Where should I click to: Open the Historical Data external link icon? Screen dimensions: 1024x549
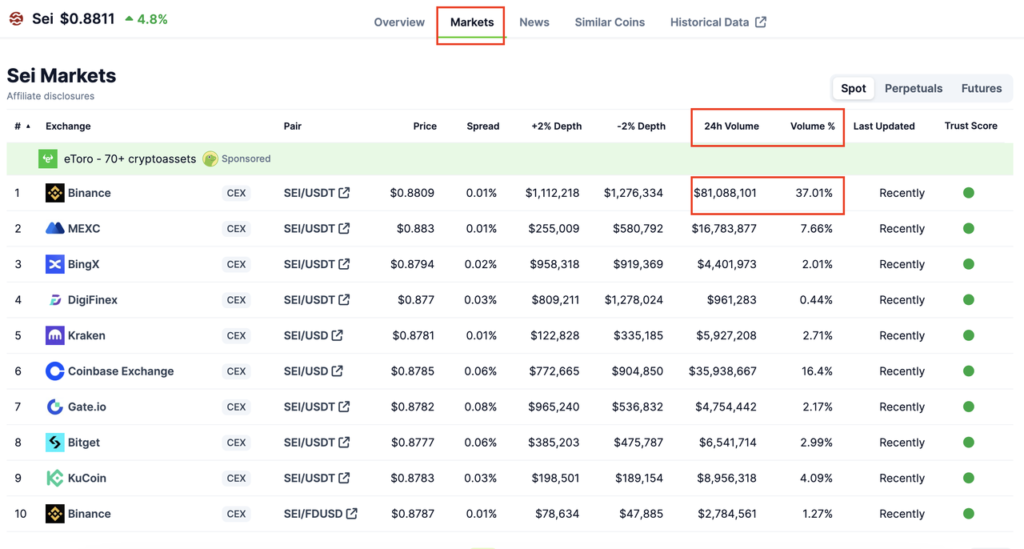pos(761,22)
